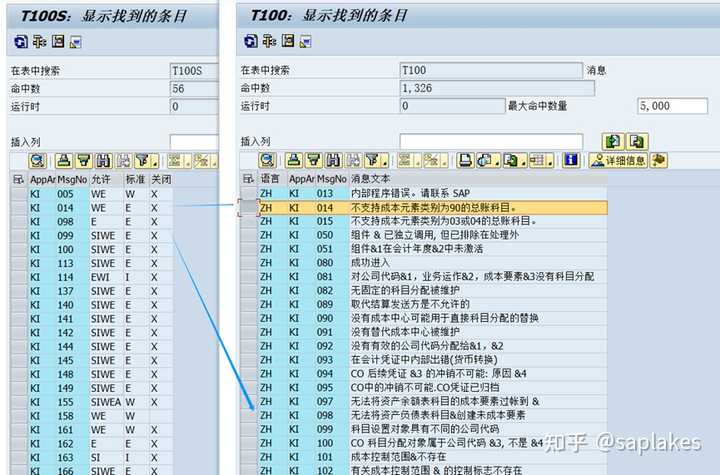Open the details view icon in T100 toolbar
This screenshot has width=720, height=475.
point(267,160)
